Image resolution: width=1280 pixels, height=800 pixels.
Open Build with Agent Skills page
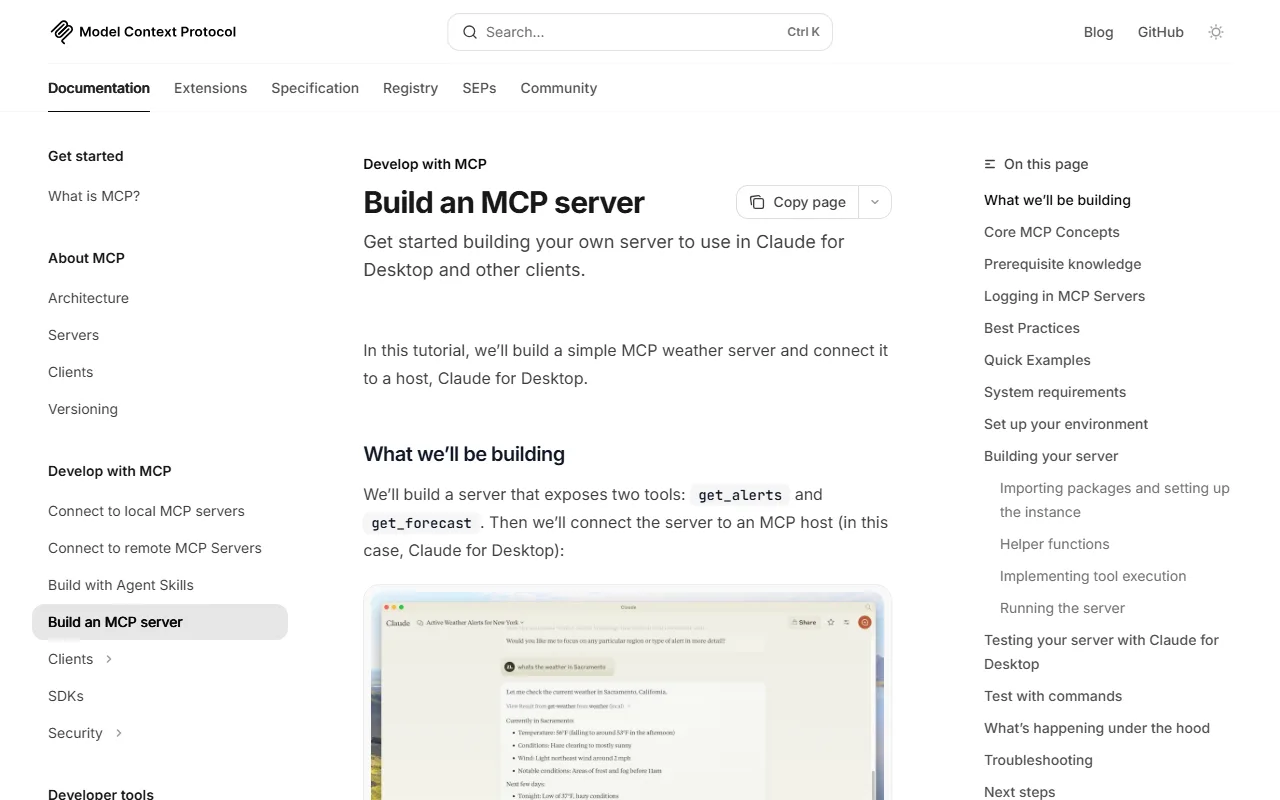(121, 585)
